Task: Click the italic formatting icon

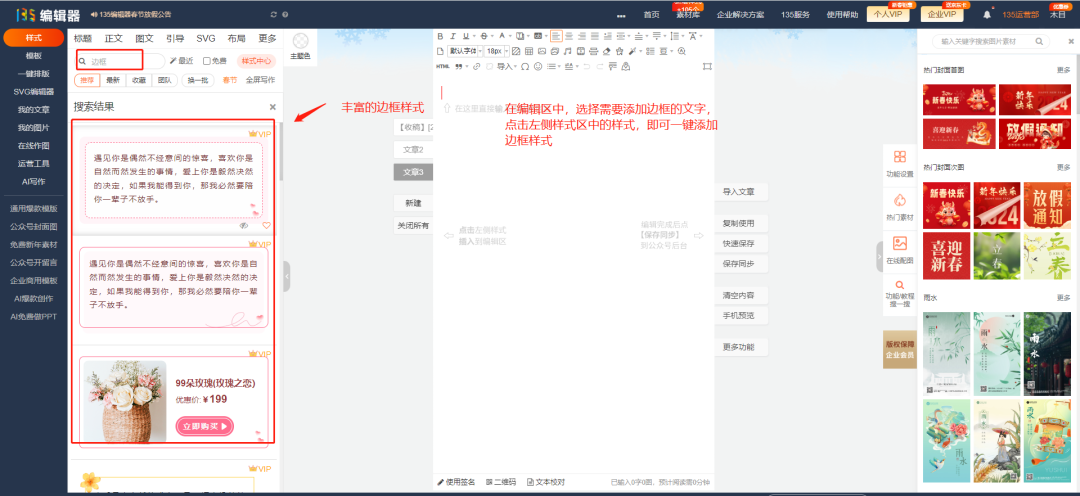Action: click(x=453, y=36)
